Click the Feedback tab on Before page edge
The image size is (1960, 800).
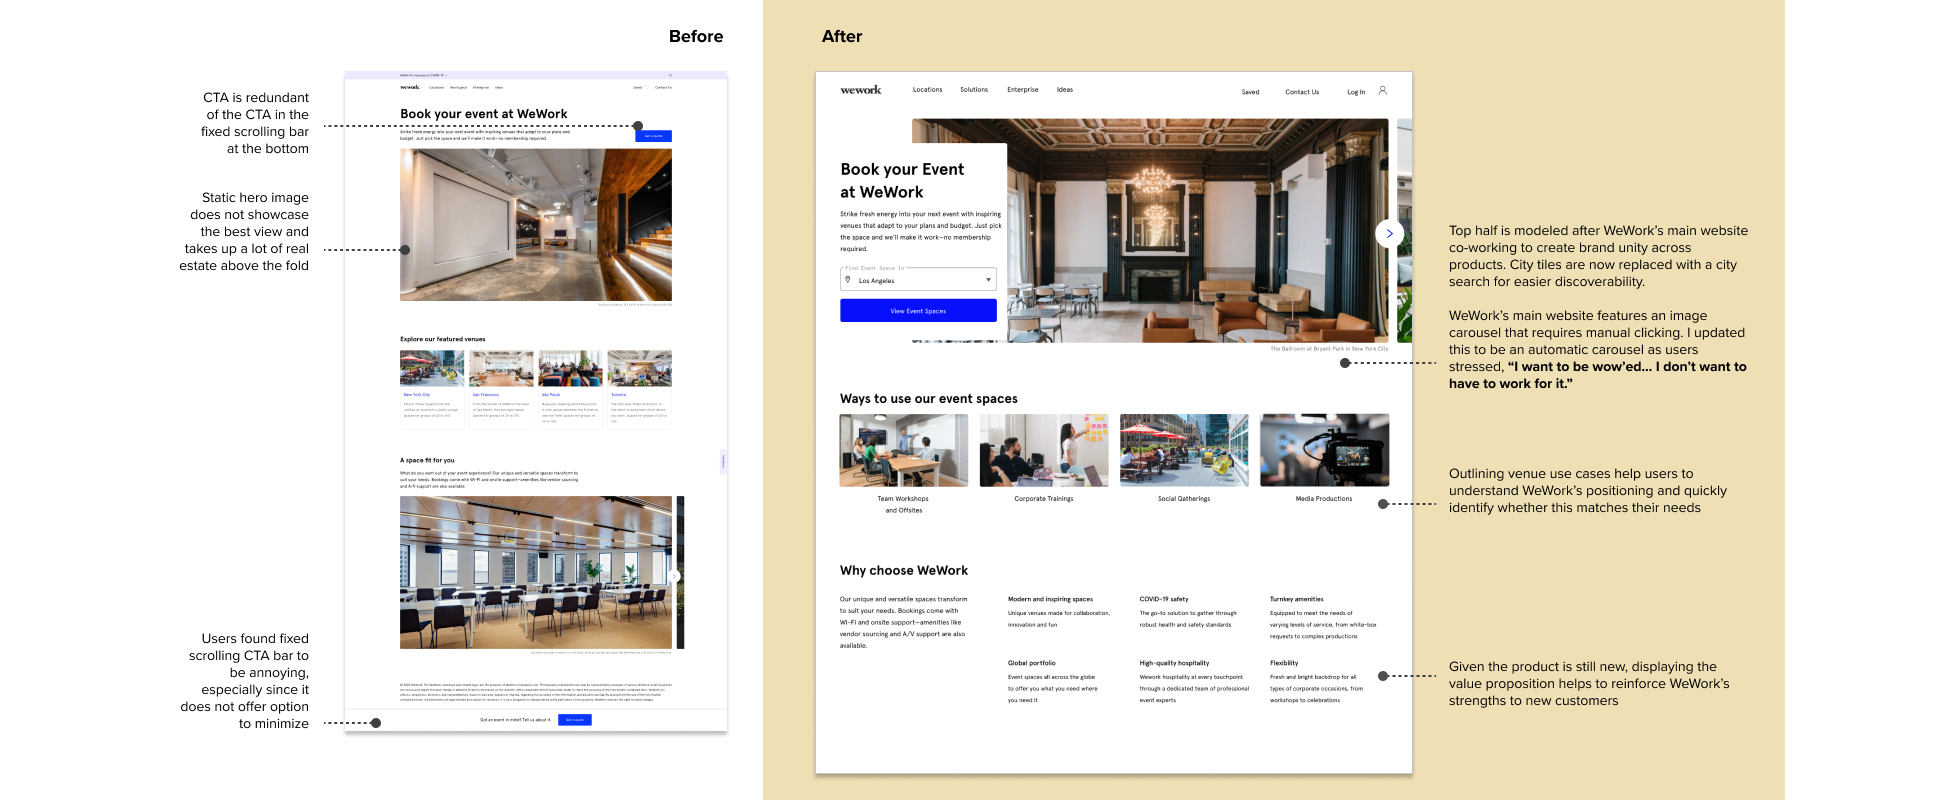[723, 461]
